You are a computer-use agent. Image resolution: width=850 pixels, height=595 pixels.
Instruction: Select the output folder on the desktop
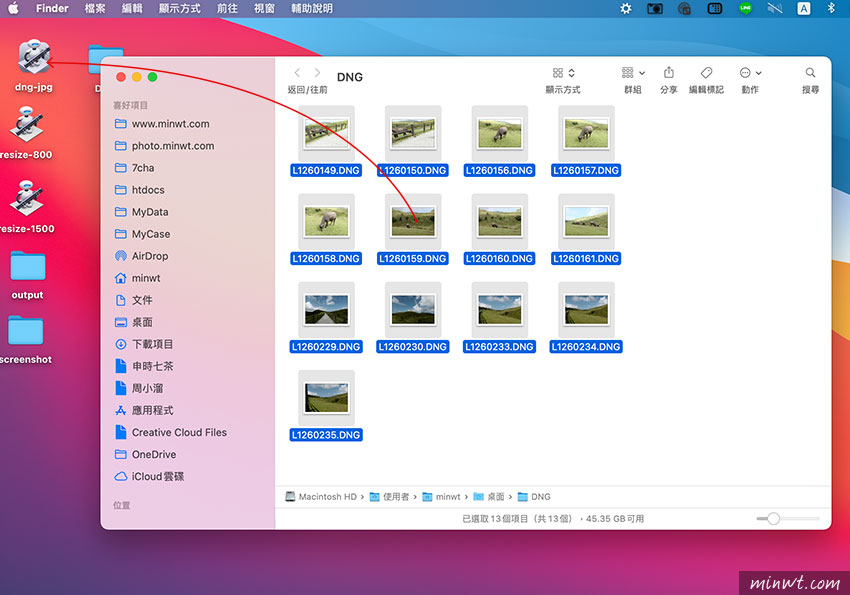click(28, 266)
